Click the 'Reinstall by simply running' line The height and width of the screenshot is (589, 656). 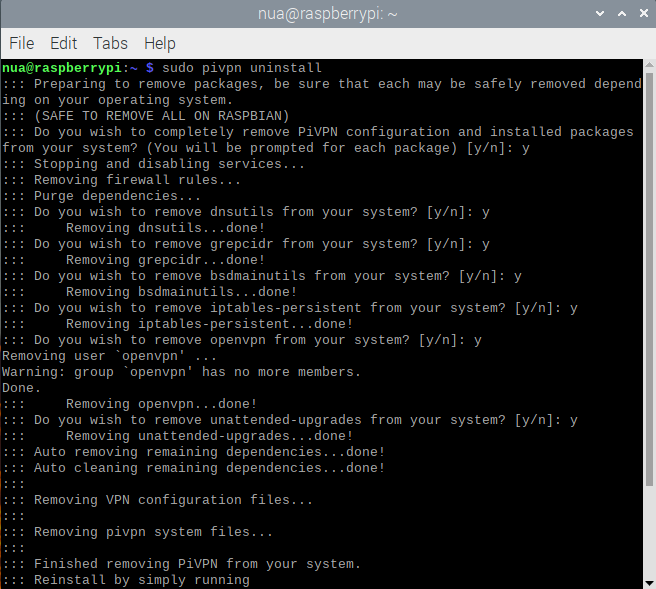click(x=142, y=580)
